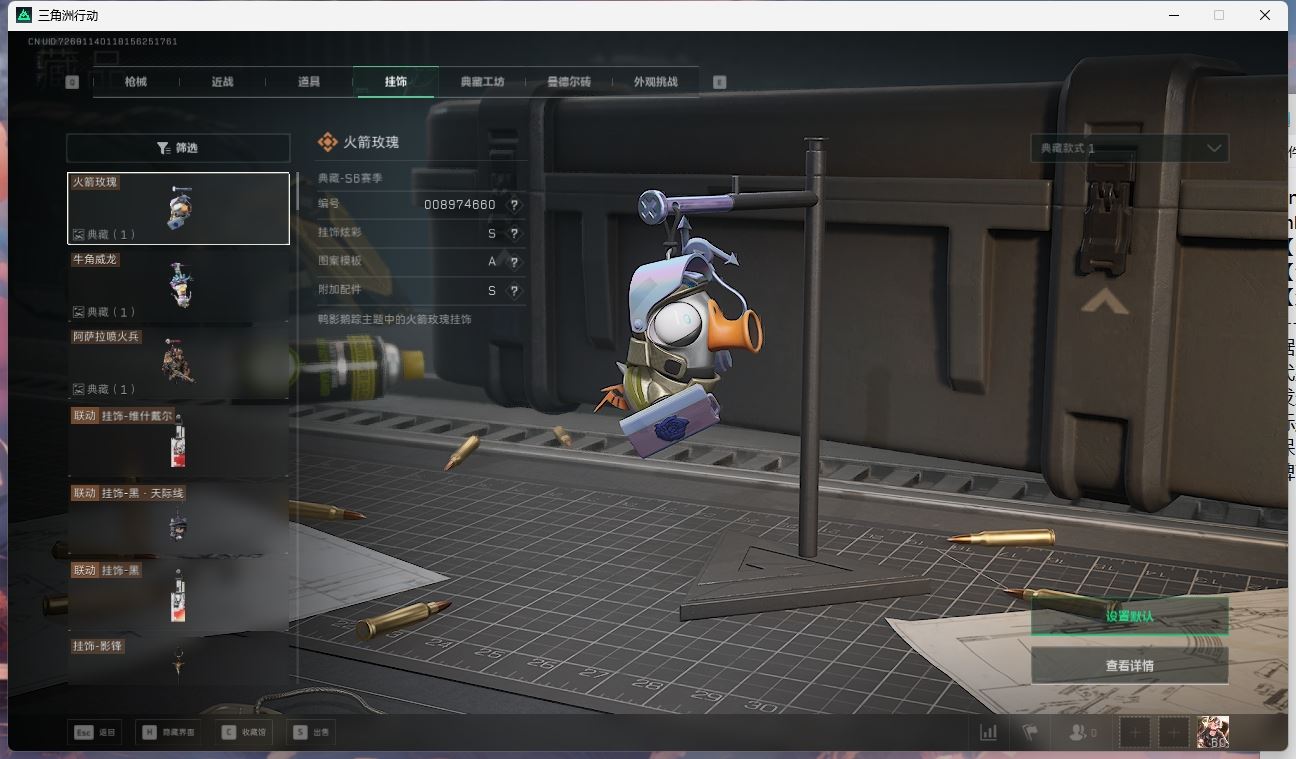1296x759 pixels.
Task: Click the flag icon in bottom bar
Action: coord(1030,732)
